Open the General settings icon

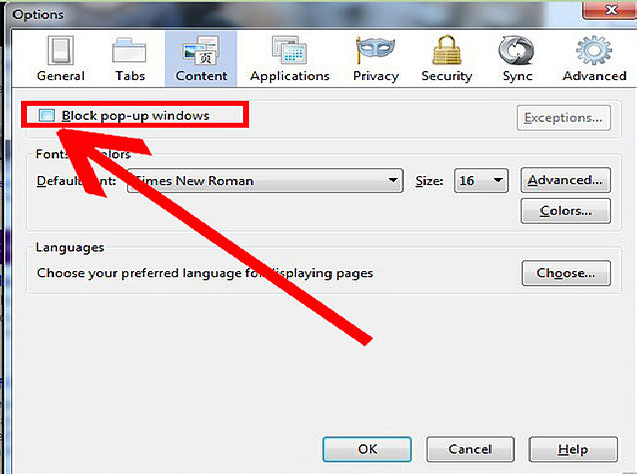(61, 50)
